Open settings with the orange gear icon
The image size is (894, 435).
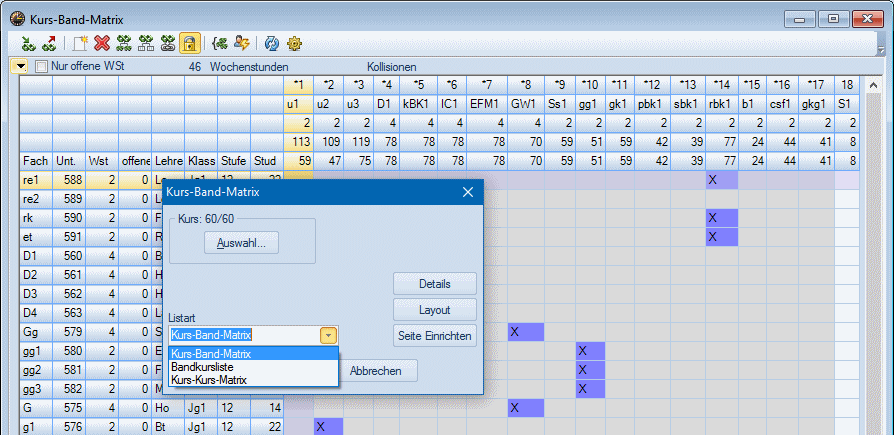pyautogui.click(x=294, y=43)
